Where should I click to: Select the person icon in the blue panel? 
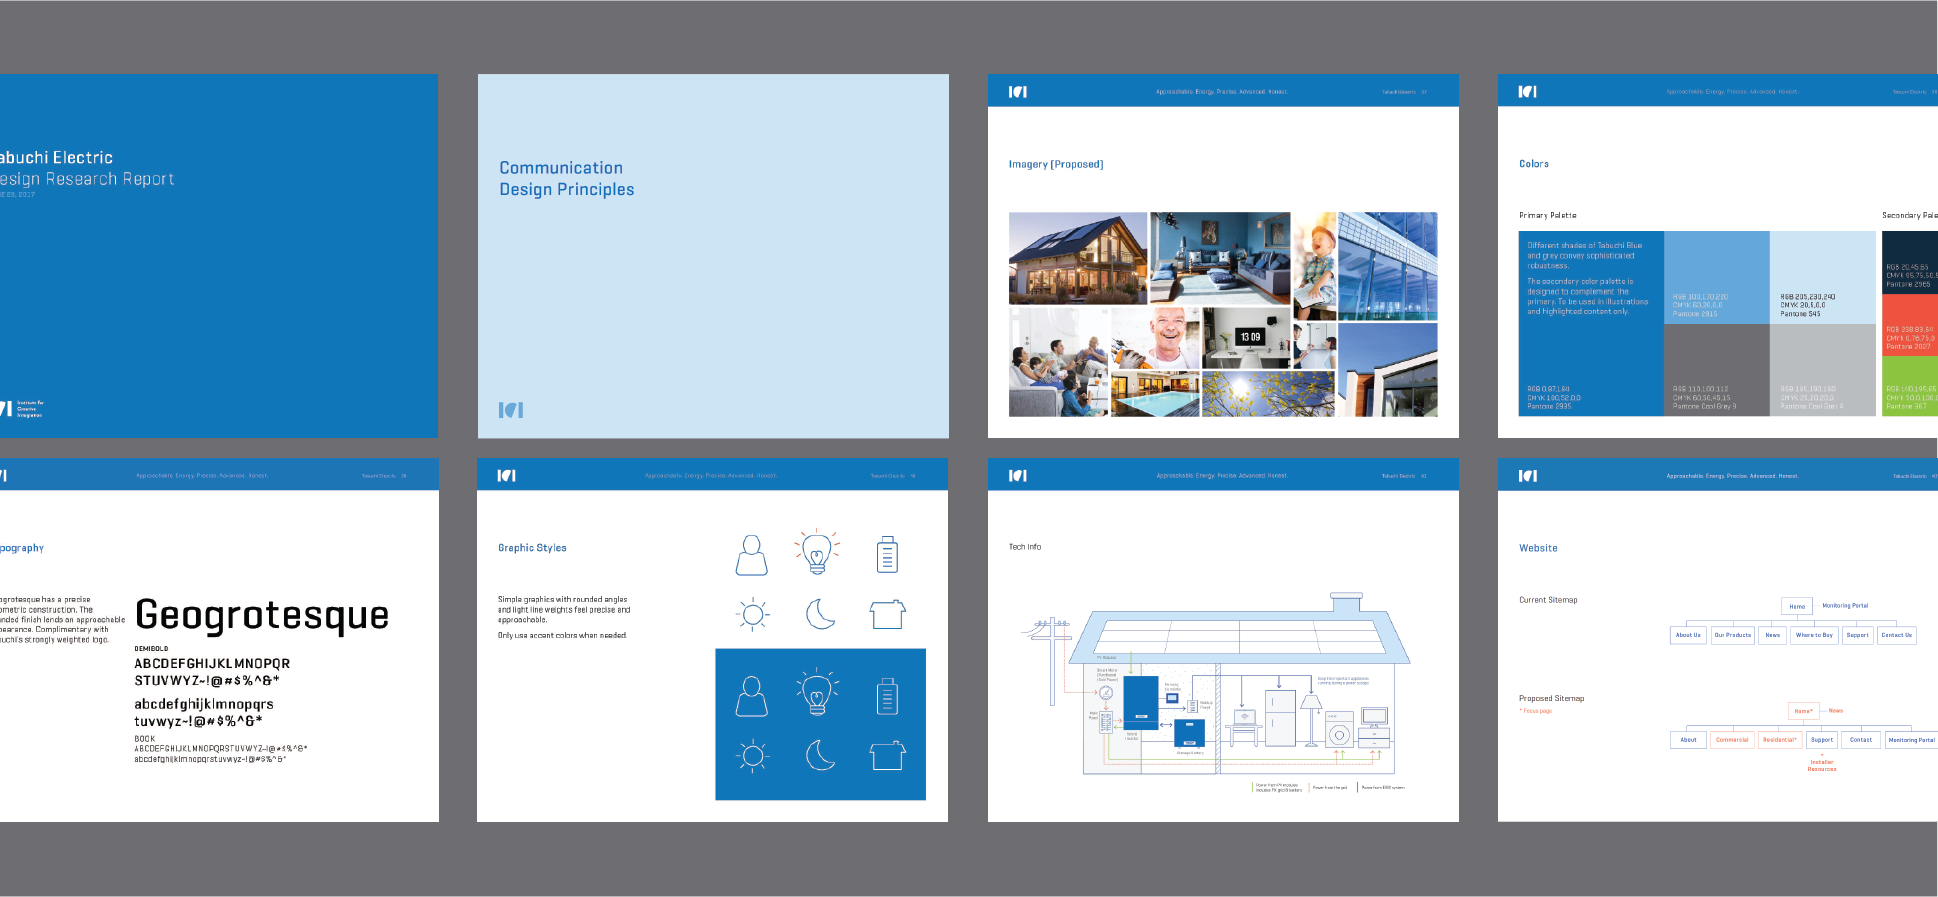(x=752, y=696)
